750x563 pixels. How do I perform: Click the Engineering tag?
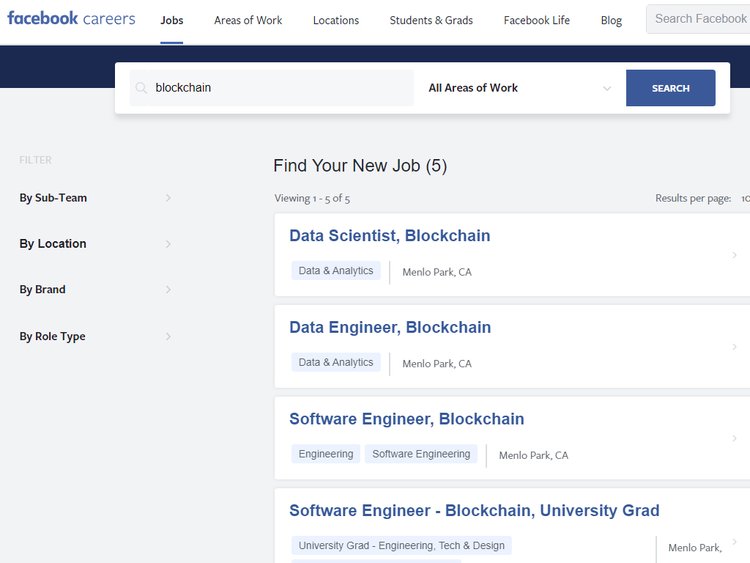pyautogui.click(x=326, y=454)
